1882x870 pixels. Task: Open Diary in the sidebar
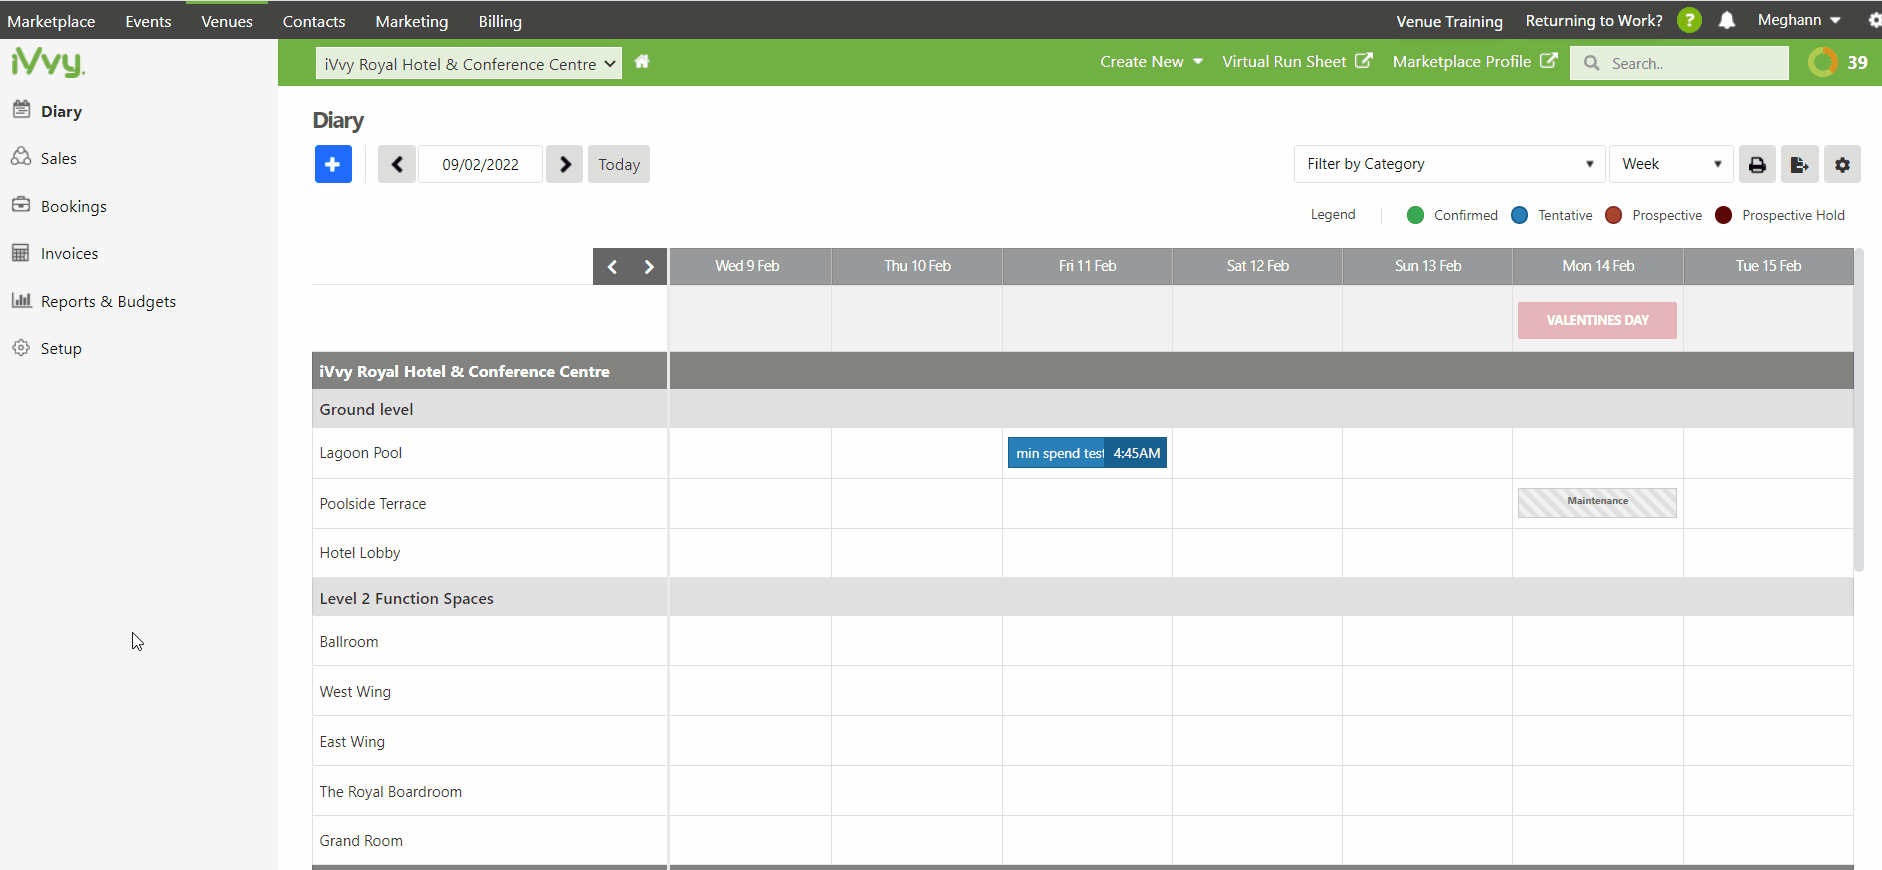61,111
